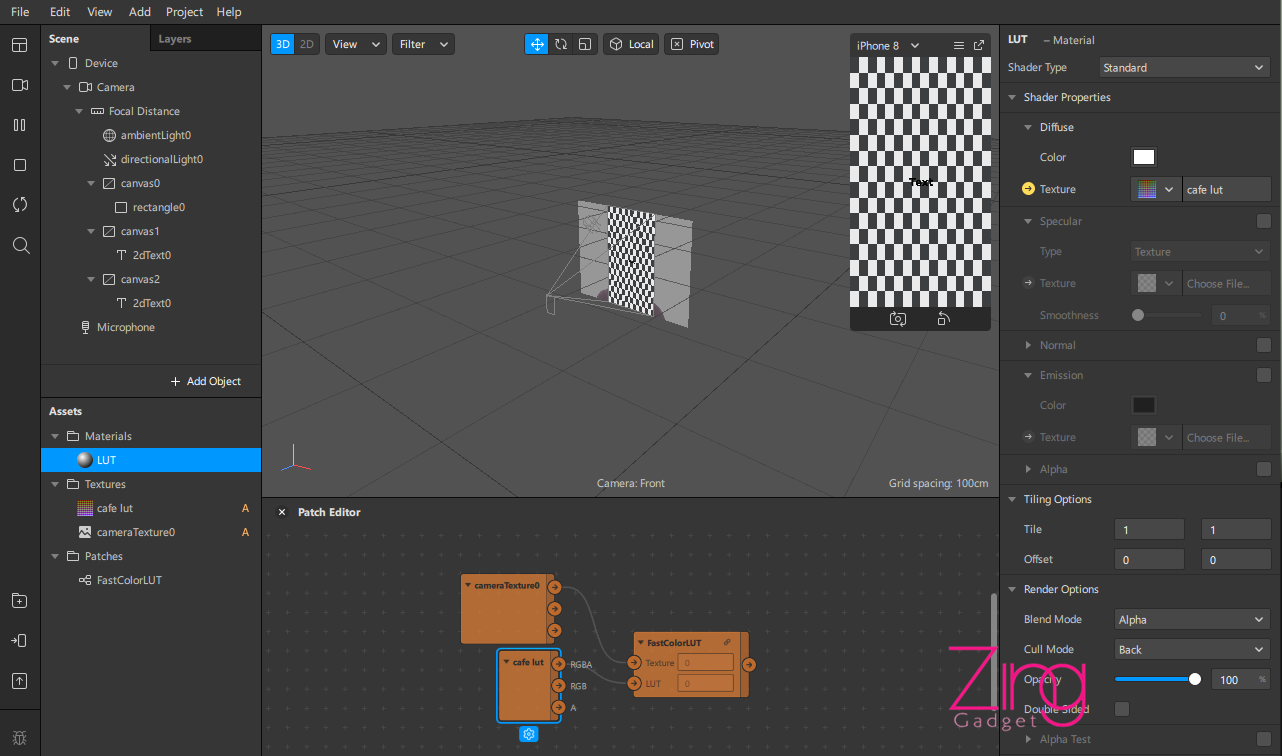Pop out the simulator preview window
This screenshot has height=756, width=1282.
pos(979,45)
